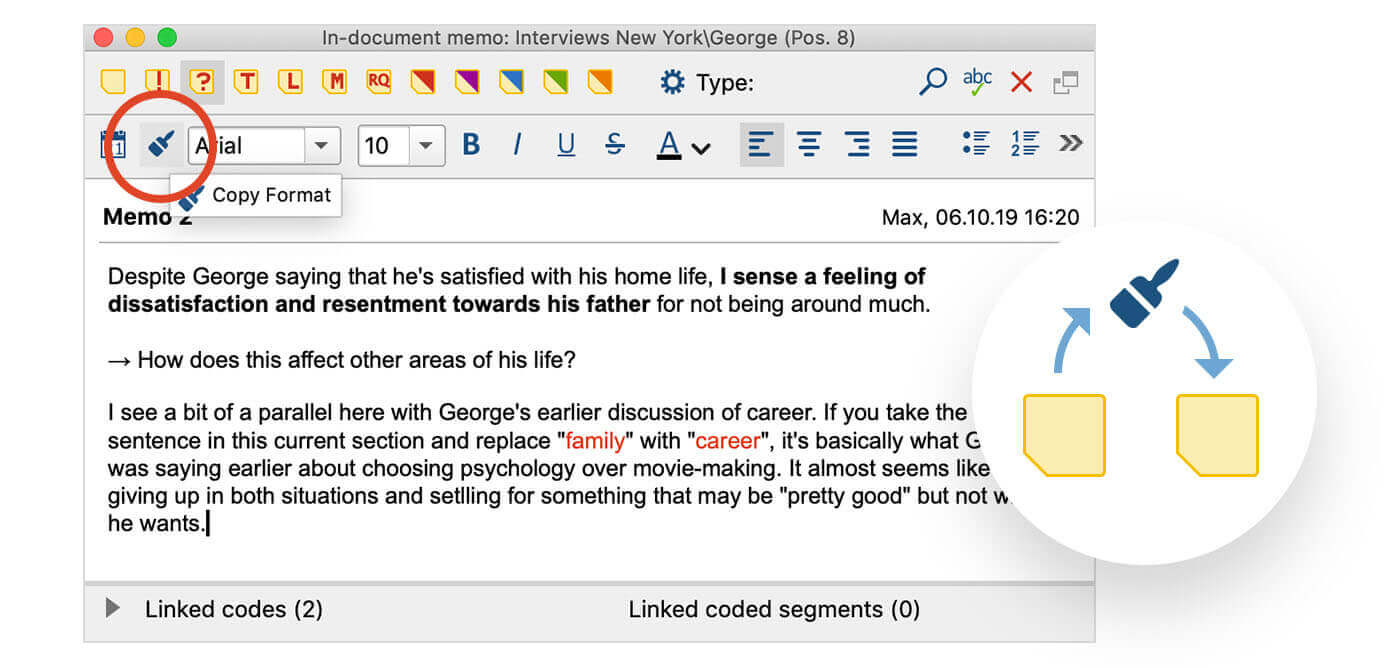Click the Type: label
Screen dimensions: 1400x668
click(x=725, y=83)
